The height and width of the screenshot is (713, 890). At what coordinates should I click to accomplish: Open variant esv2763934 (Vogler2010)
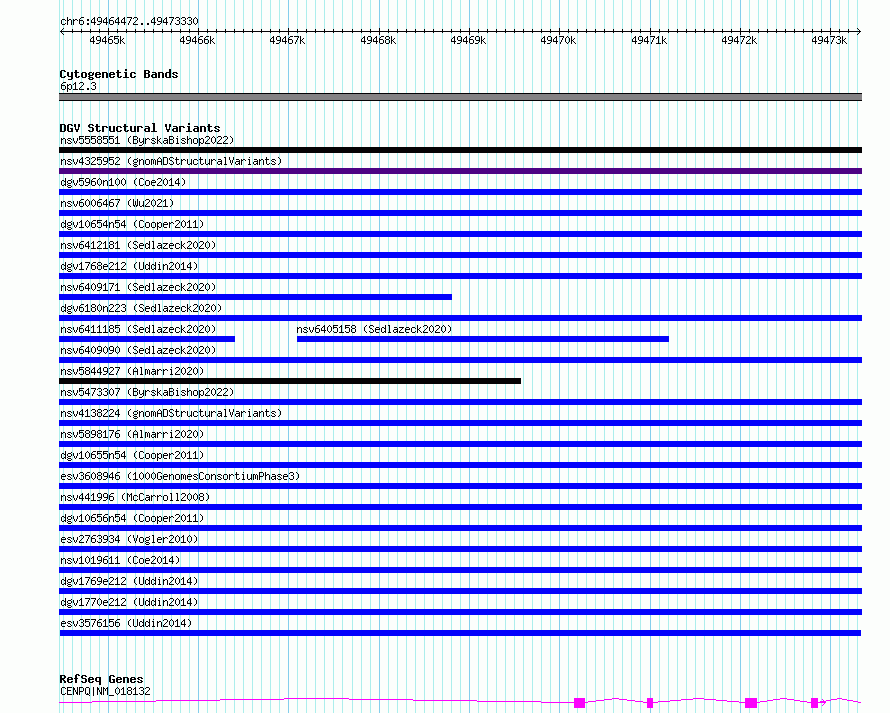pyautogui.click(x=129, y=539)
